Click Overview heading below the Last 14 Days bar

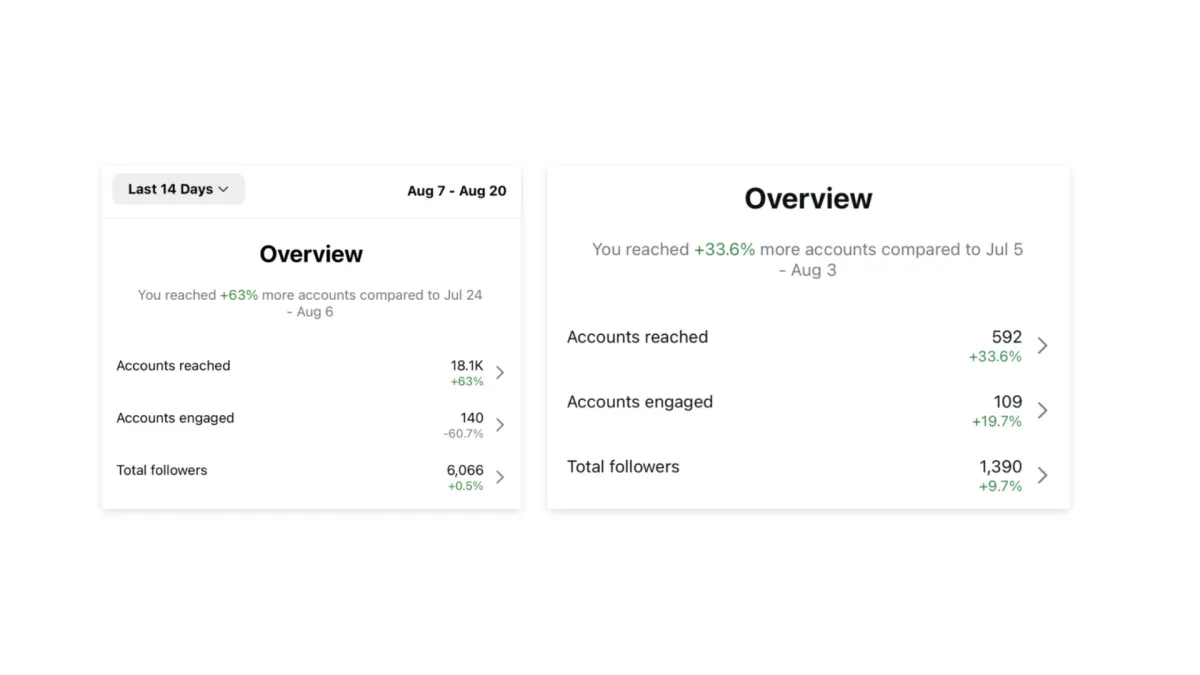tap(311, 254)
